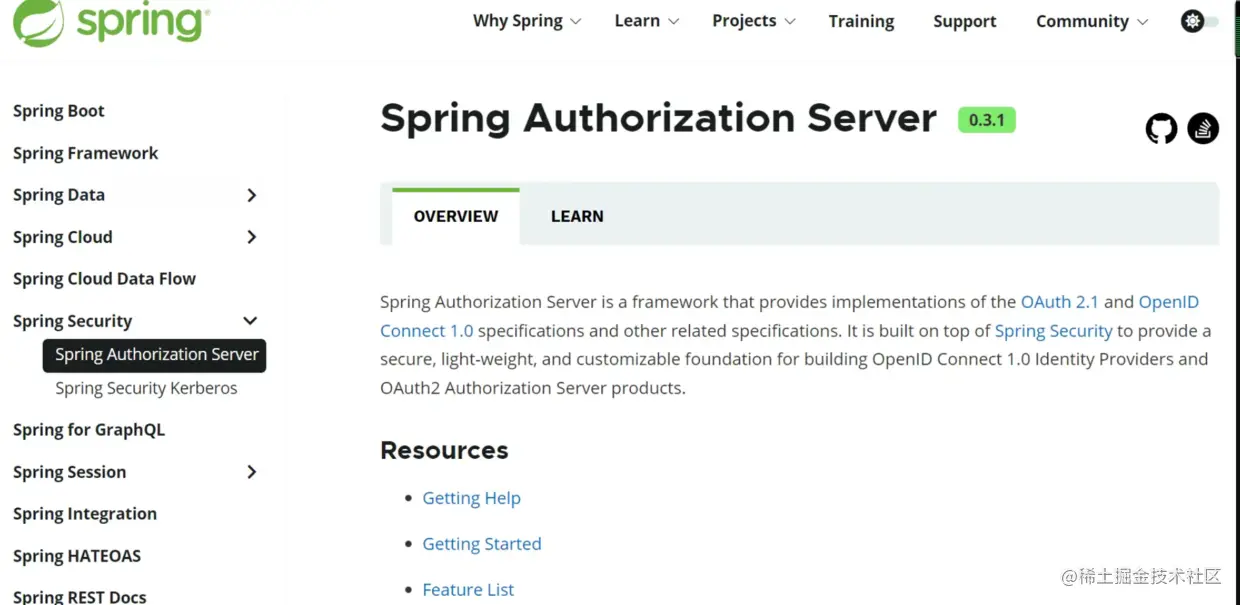Click the Spring Security sidebar label
1240x605 pixels.
click(x=72, y=321)
